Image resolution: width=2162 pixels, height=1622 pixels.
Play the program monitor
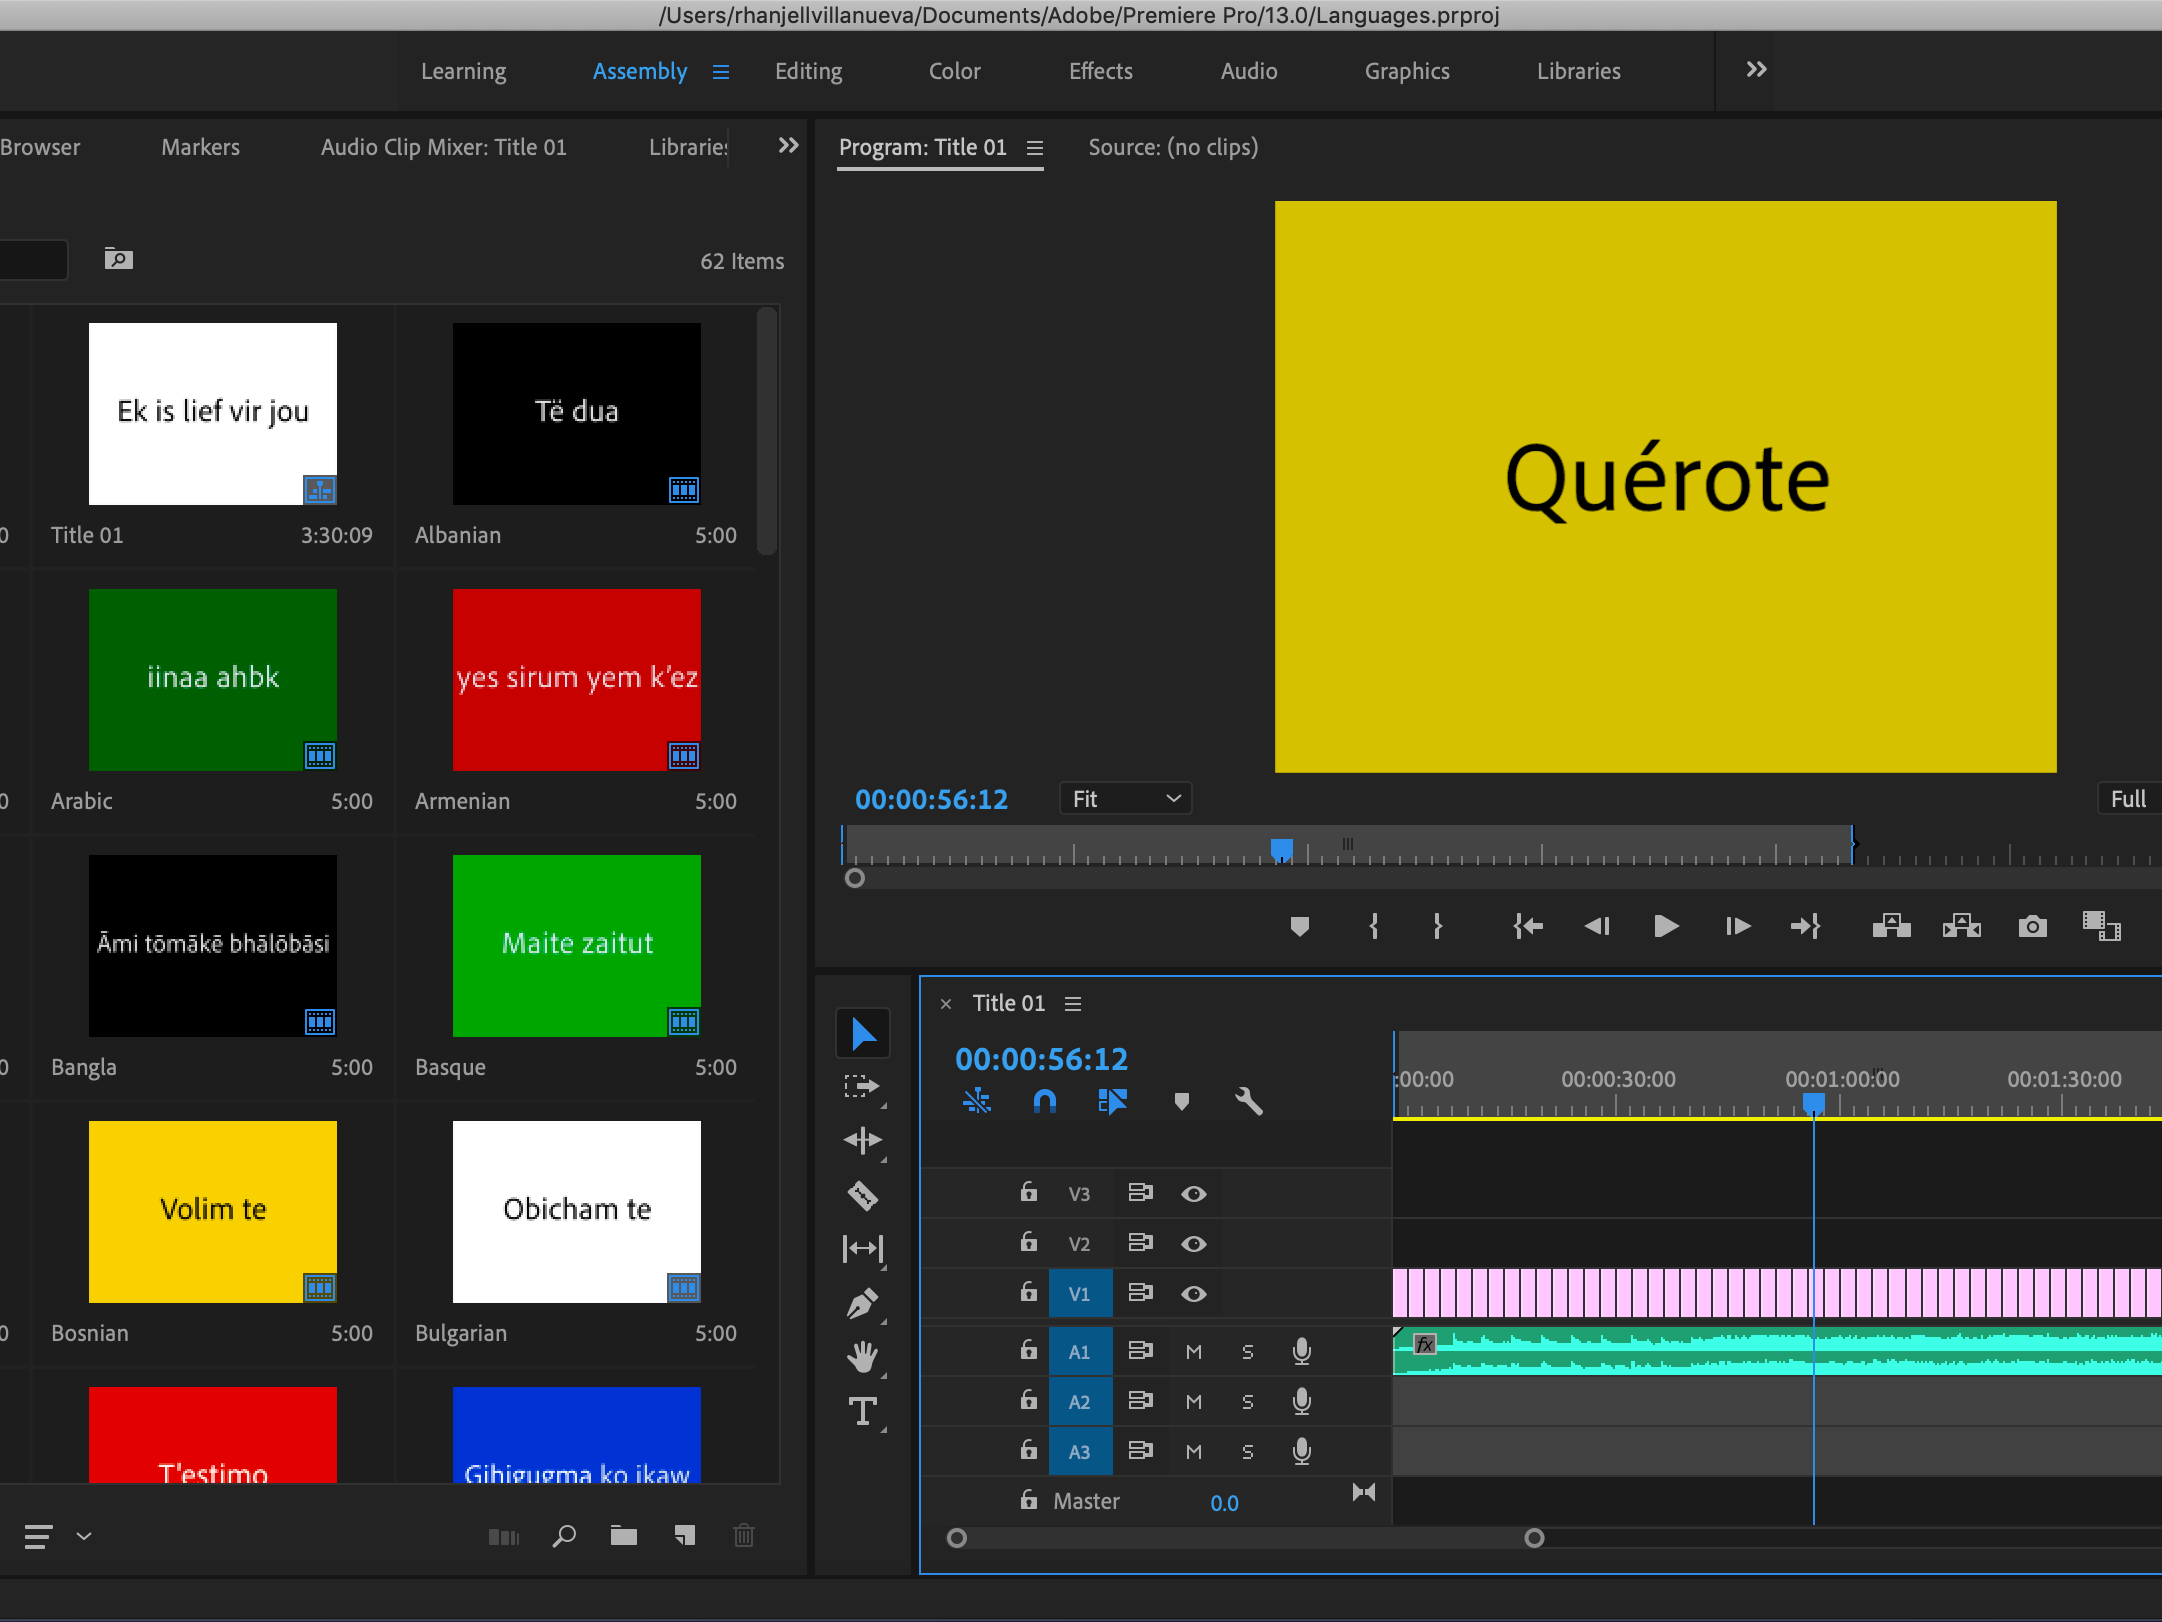1666,926
